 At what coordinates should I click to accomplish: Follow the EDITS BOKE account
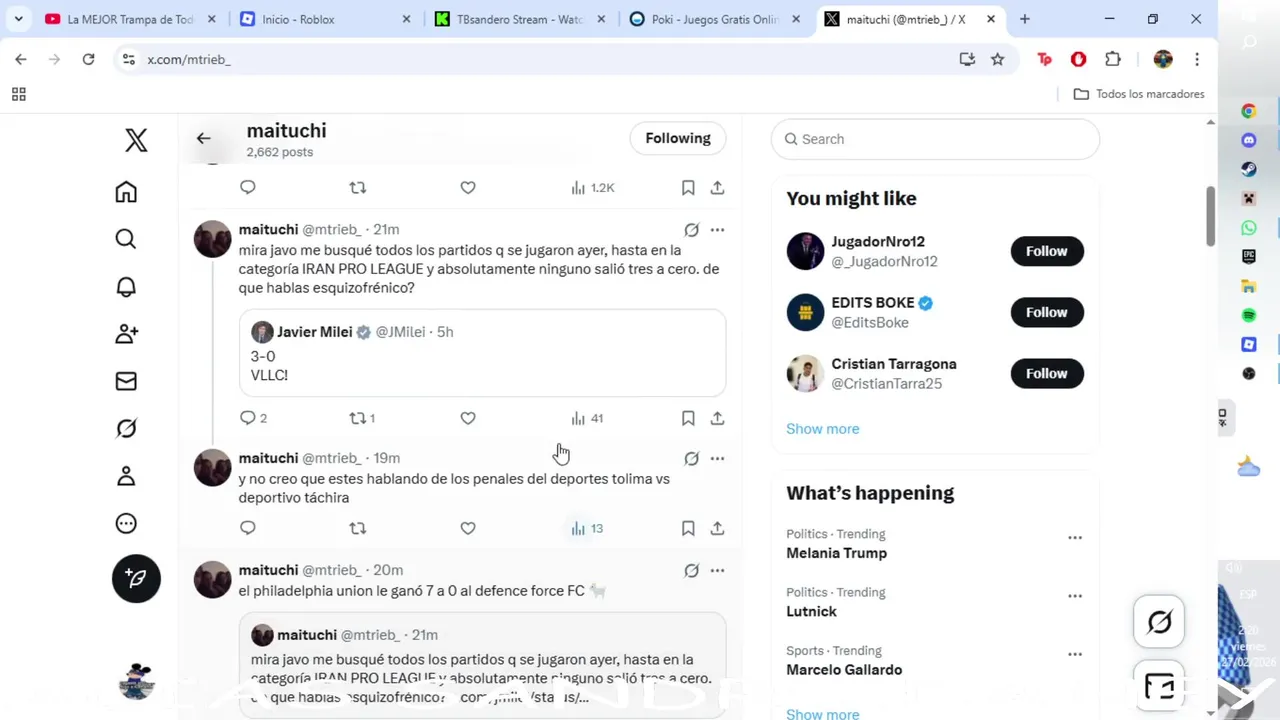(x=1046, y=312)
